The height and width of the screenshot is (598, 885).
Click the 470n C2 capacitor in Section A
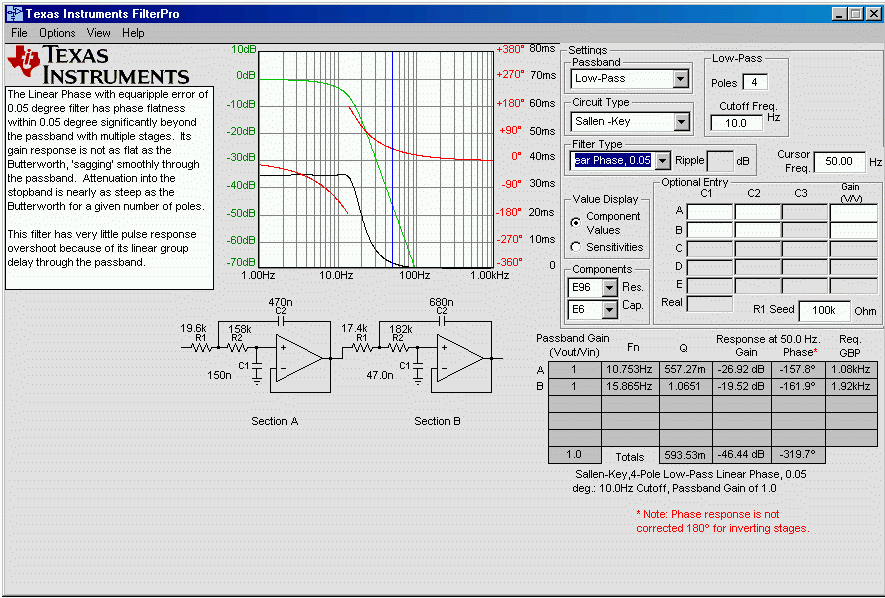coord(281,321)
